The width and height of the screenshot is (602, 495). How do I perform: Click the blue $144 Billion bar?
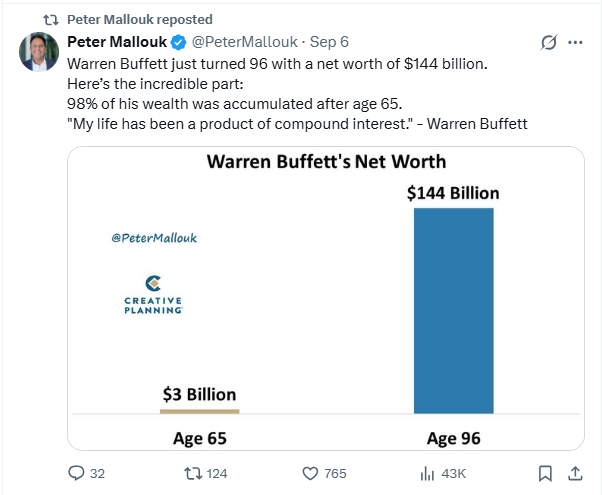(453, 311)
